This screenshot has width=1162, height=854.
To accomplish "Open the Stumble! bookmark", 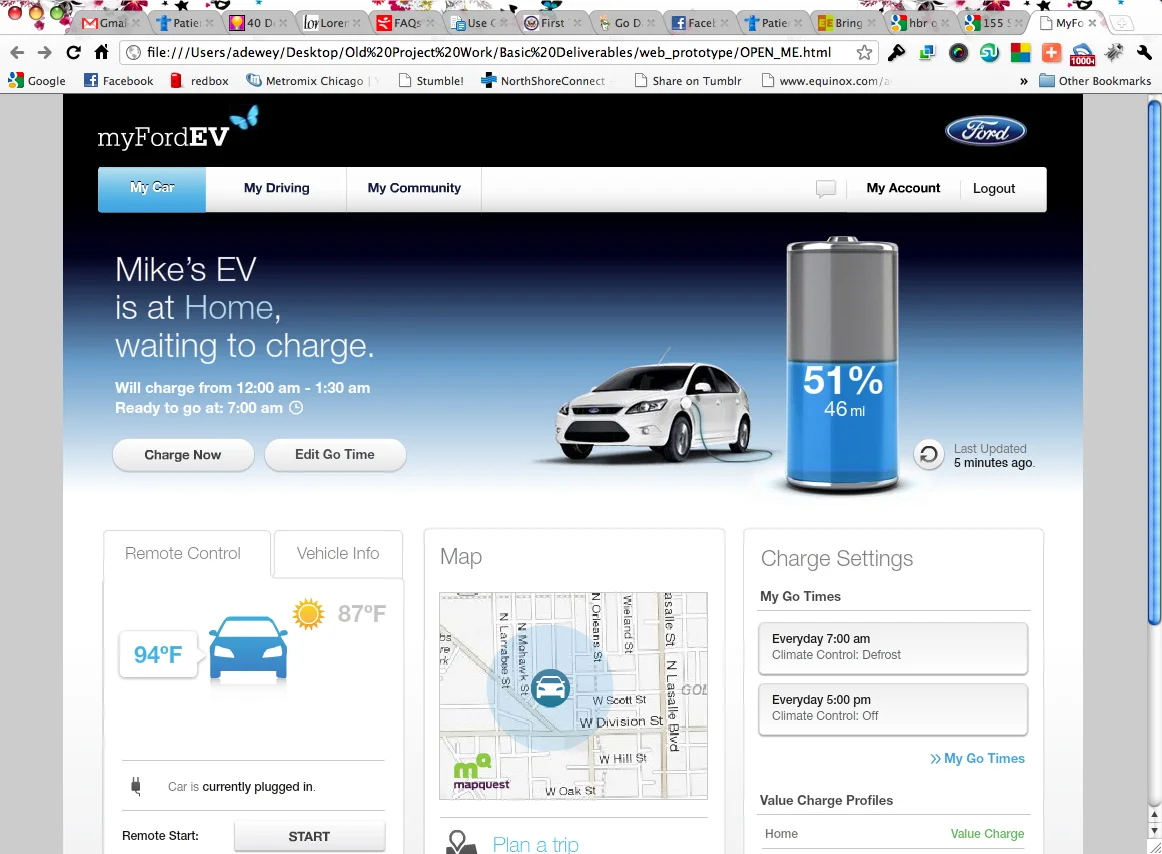I will pyautogui.click(x=431, y=81).
